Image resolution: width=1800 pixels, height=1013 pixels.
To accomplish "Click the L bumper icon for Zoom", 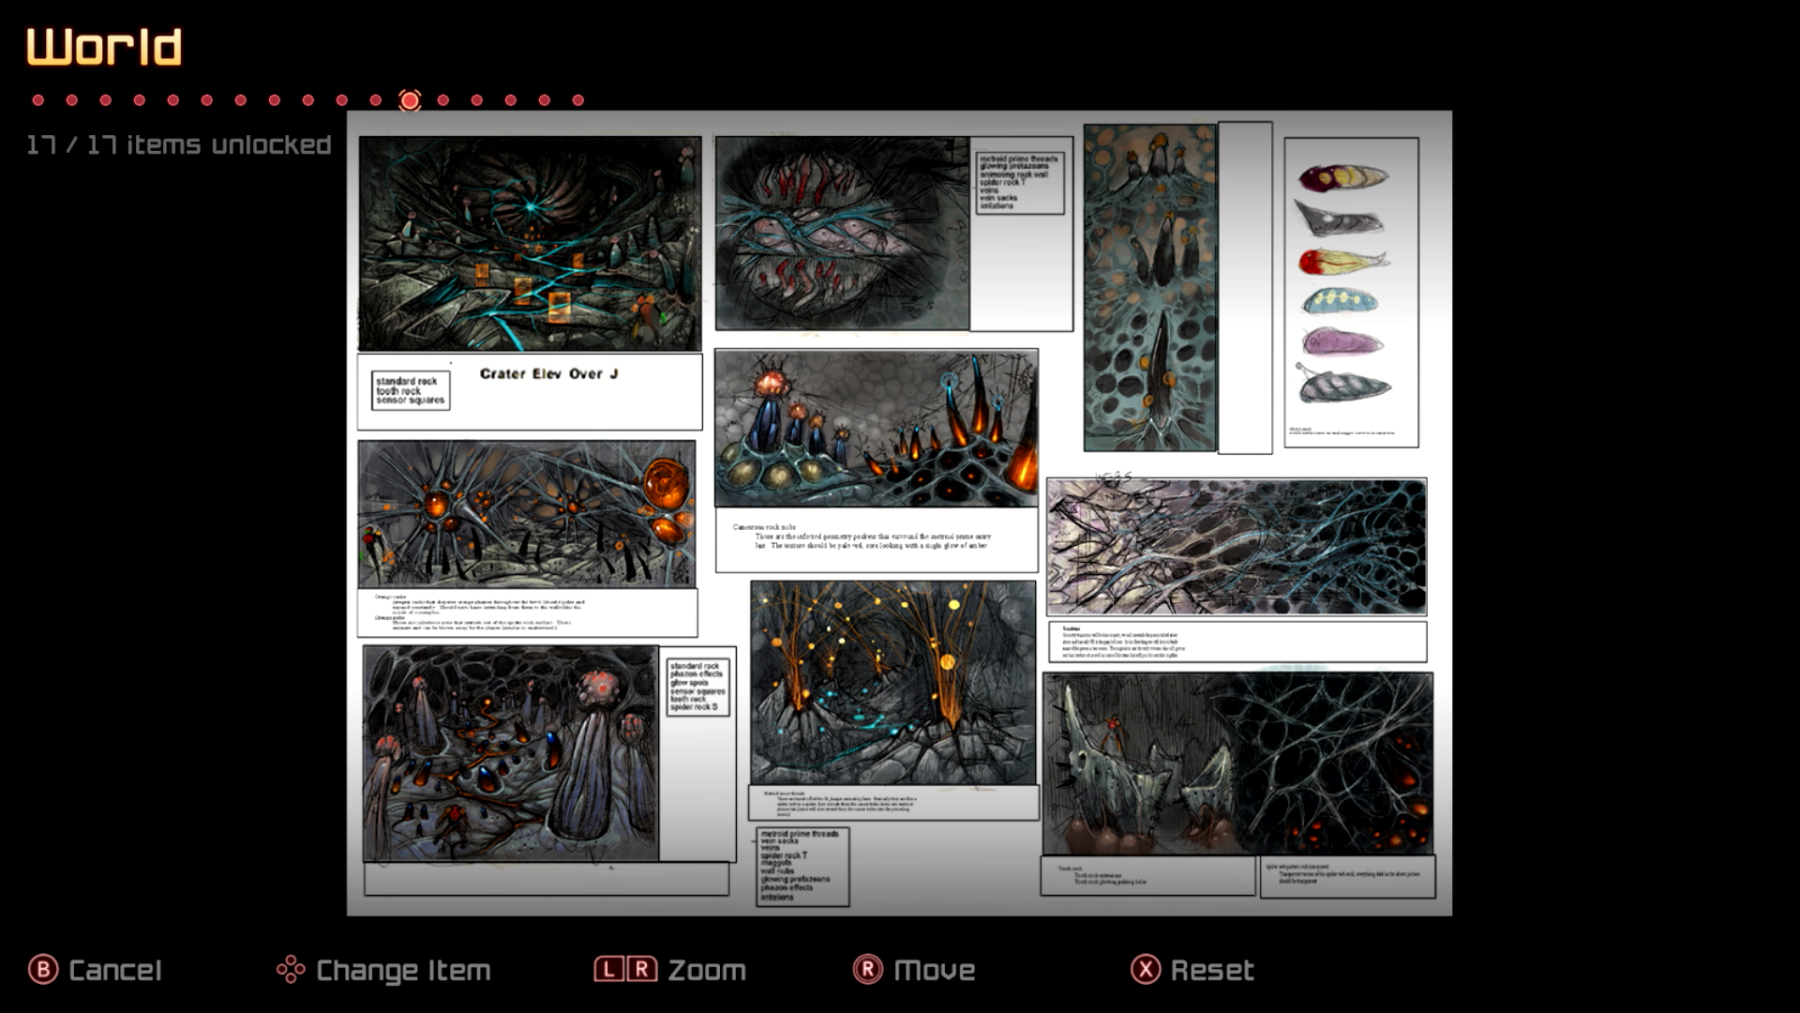I will tap(609, 969).
